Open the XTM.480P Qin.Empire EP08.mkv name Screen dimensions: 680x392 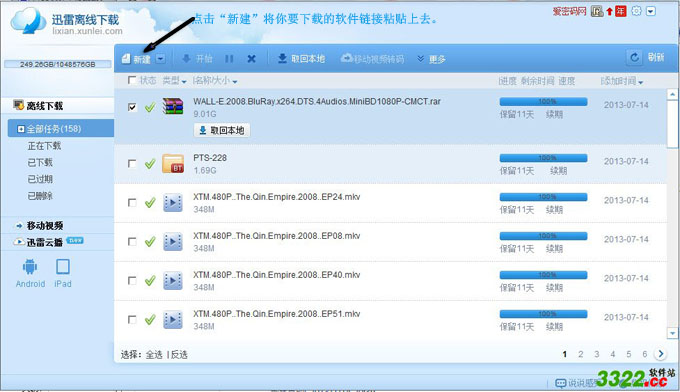click(x=277, y=236)
